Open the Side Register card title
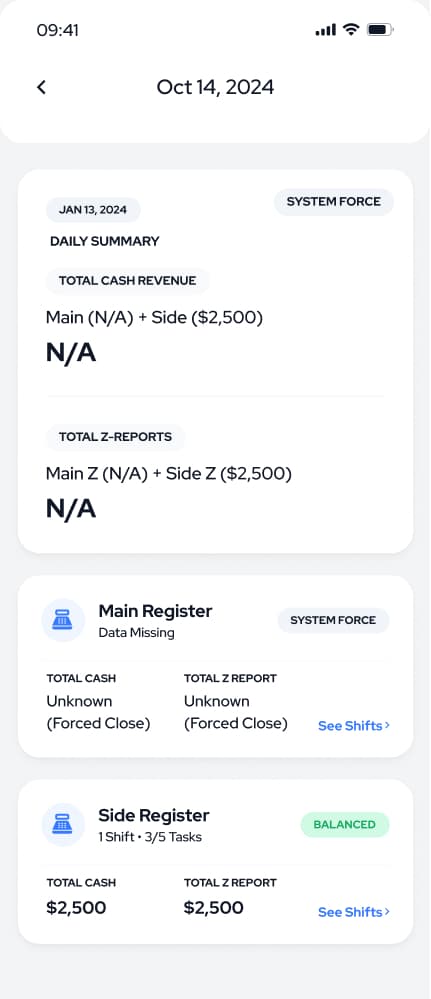The width and height of the screenshot is (431, 999). (x=154, y=816)
